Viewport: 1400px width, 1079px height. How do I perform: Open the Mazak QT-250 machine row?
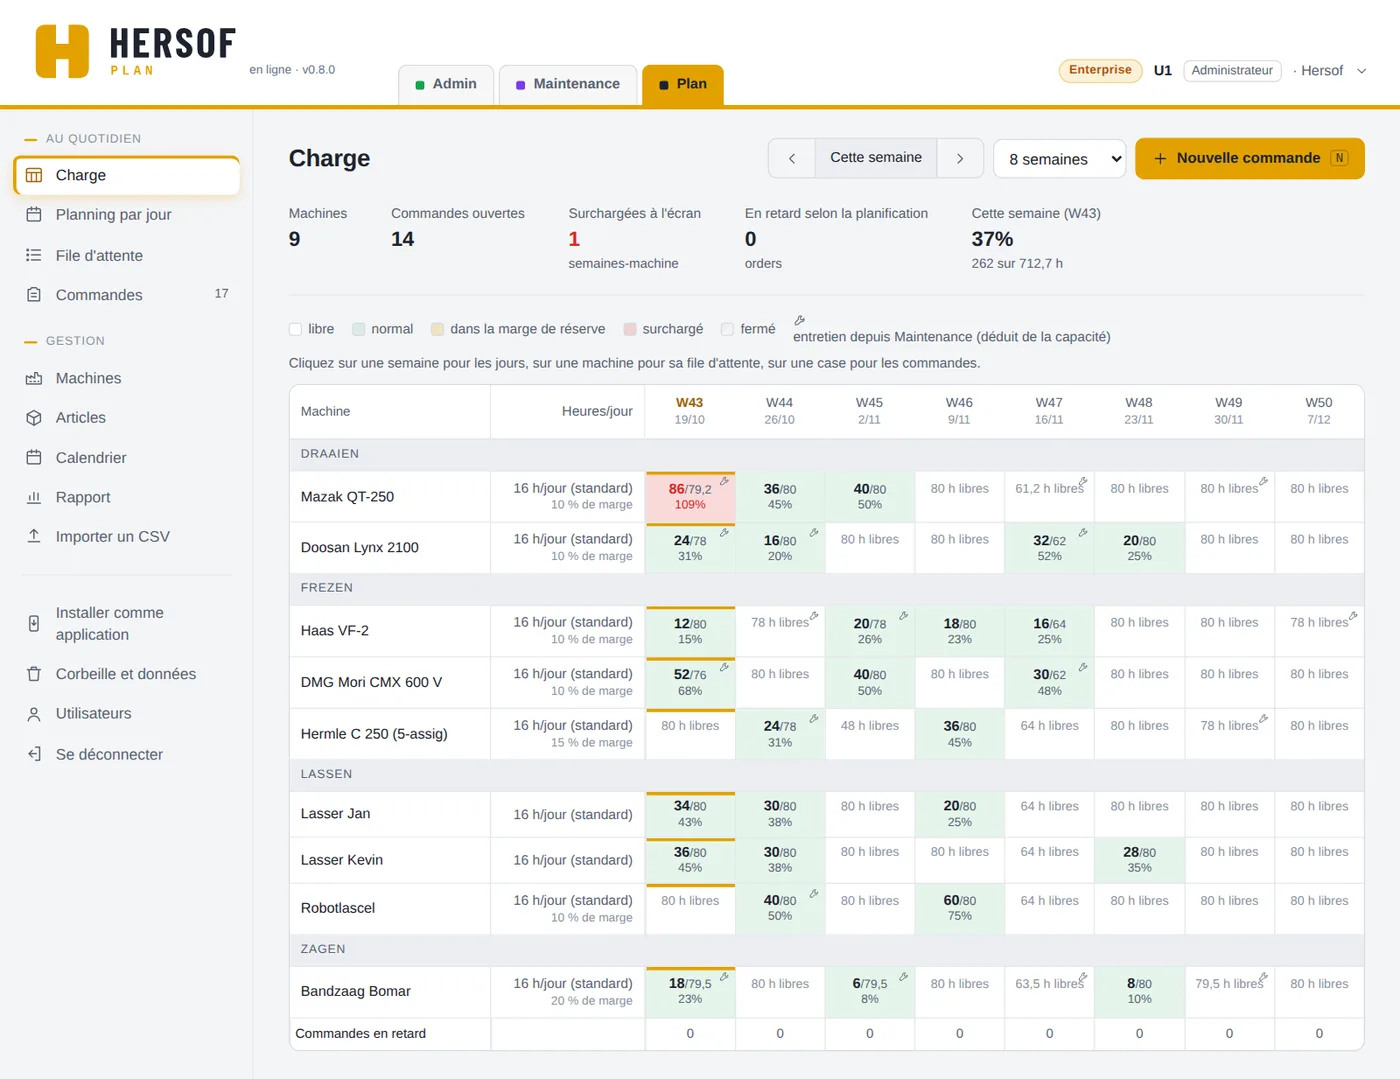tap(347, 497)
